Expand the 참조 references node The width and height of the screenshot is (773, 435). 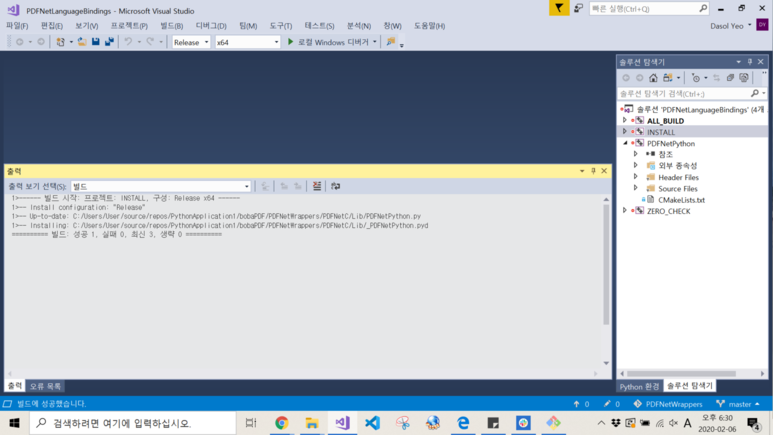pos(636,154)
